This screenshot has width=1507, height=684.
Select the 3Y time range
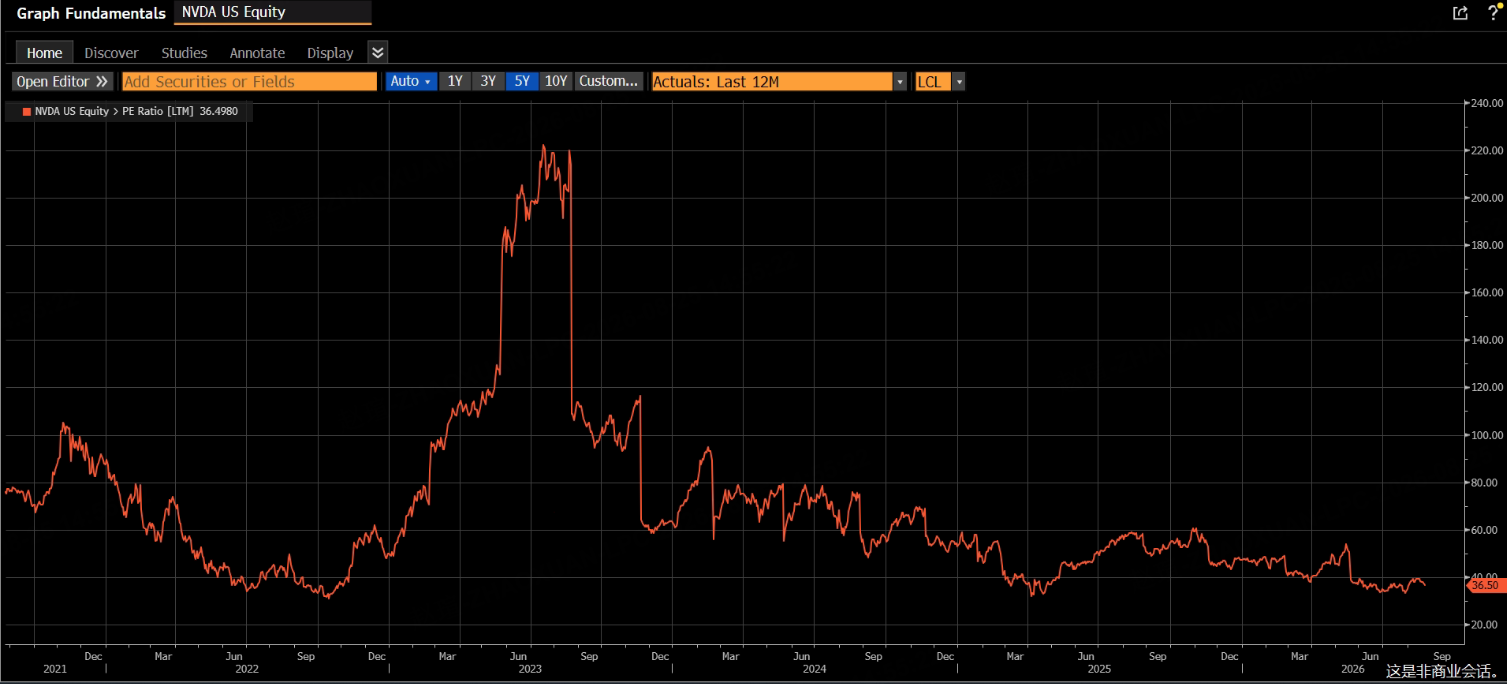click(488, 81)
